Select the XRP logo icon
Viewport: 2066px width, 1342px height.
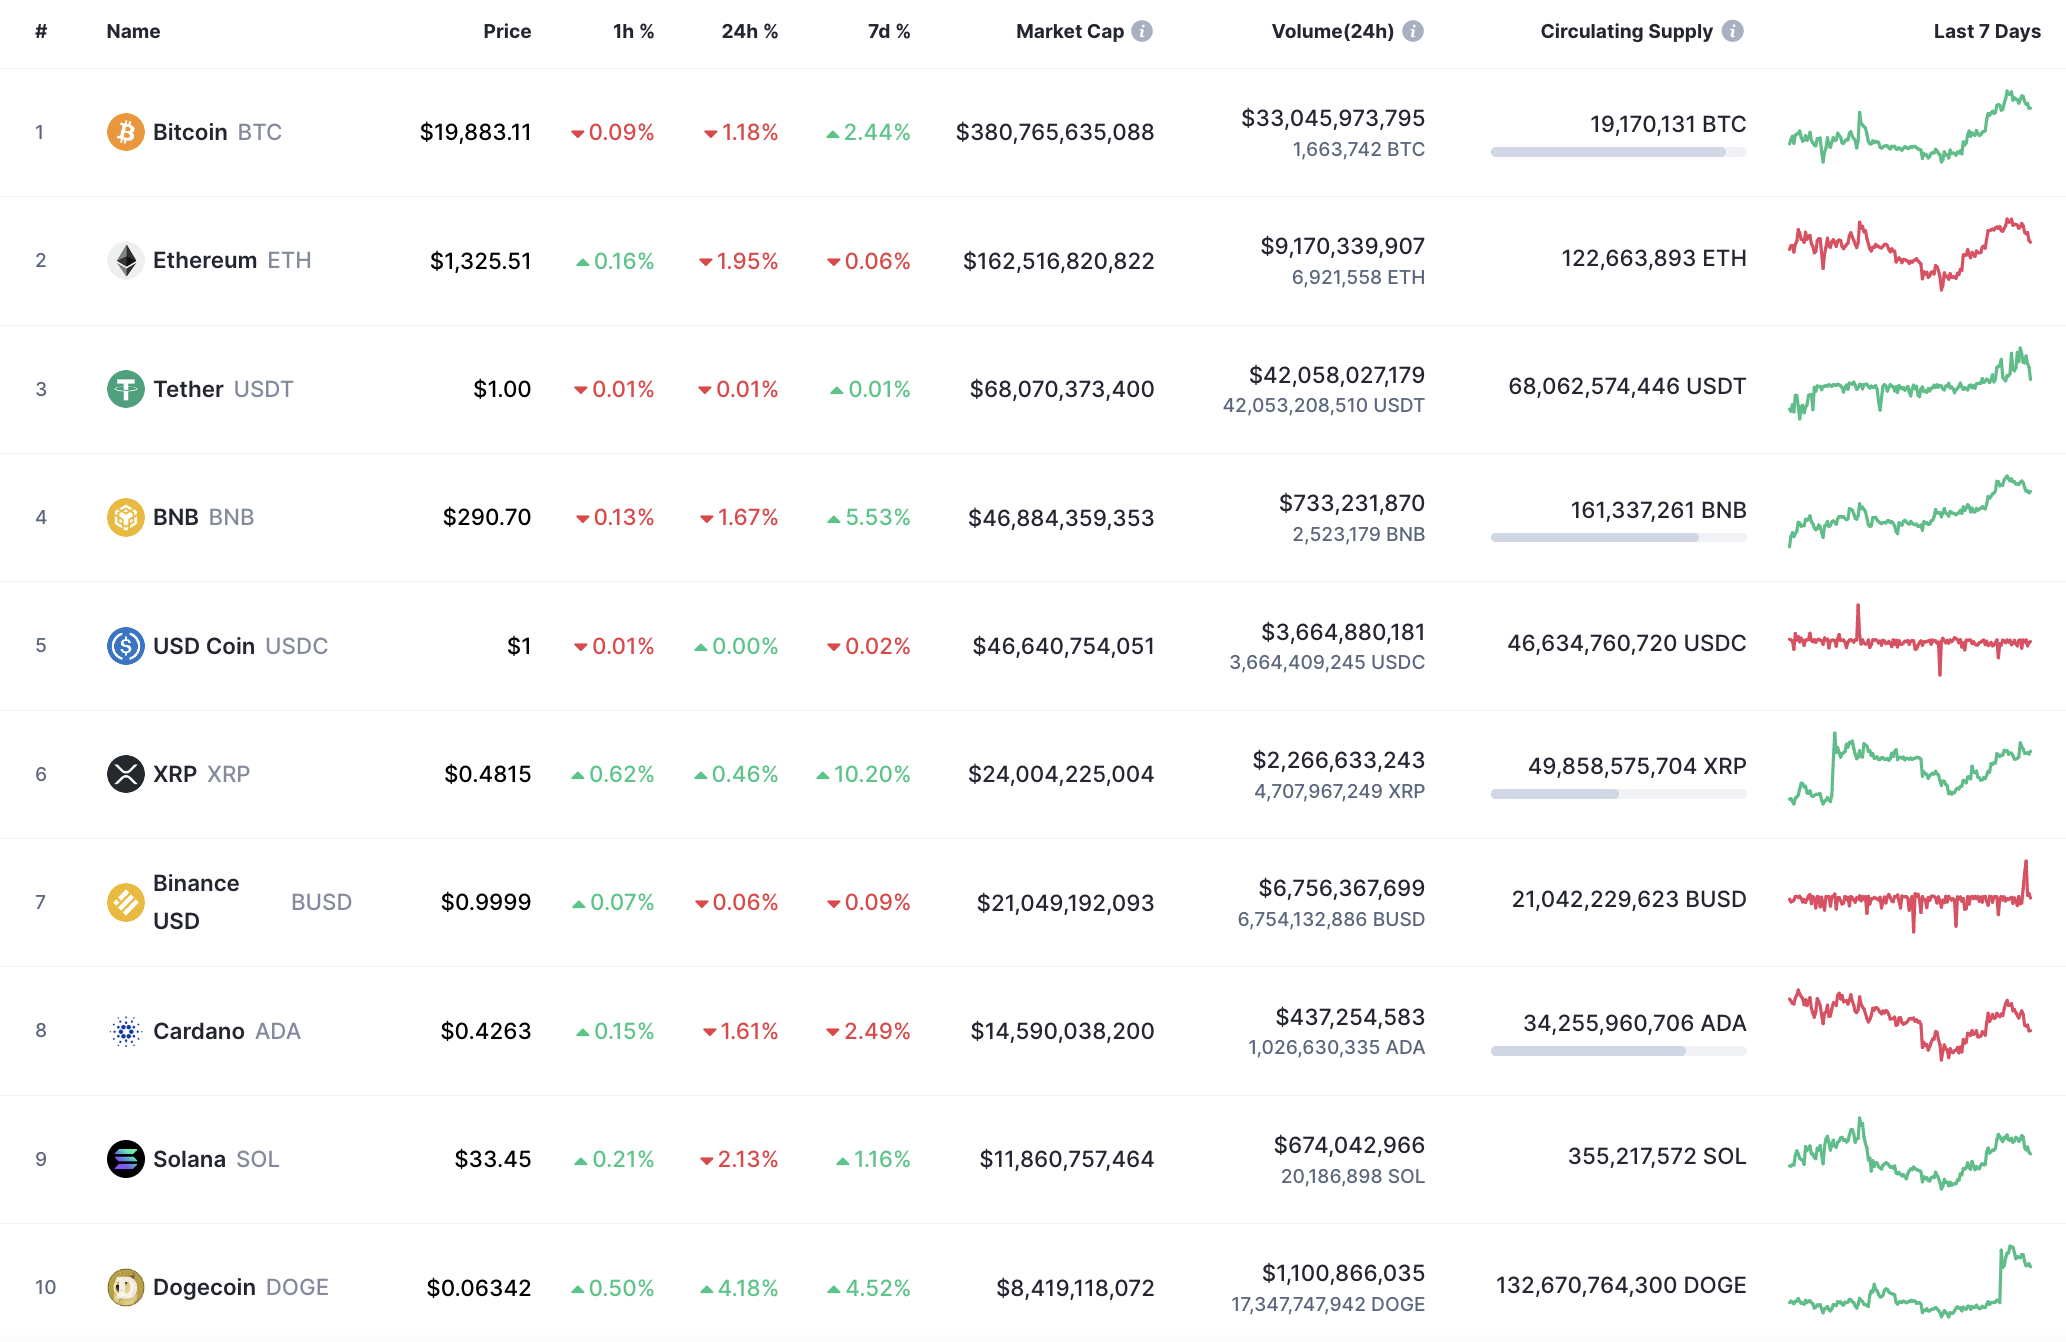(124, 773)
